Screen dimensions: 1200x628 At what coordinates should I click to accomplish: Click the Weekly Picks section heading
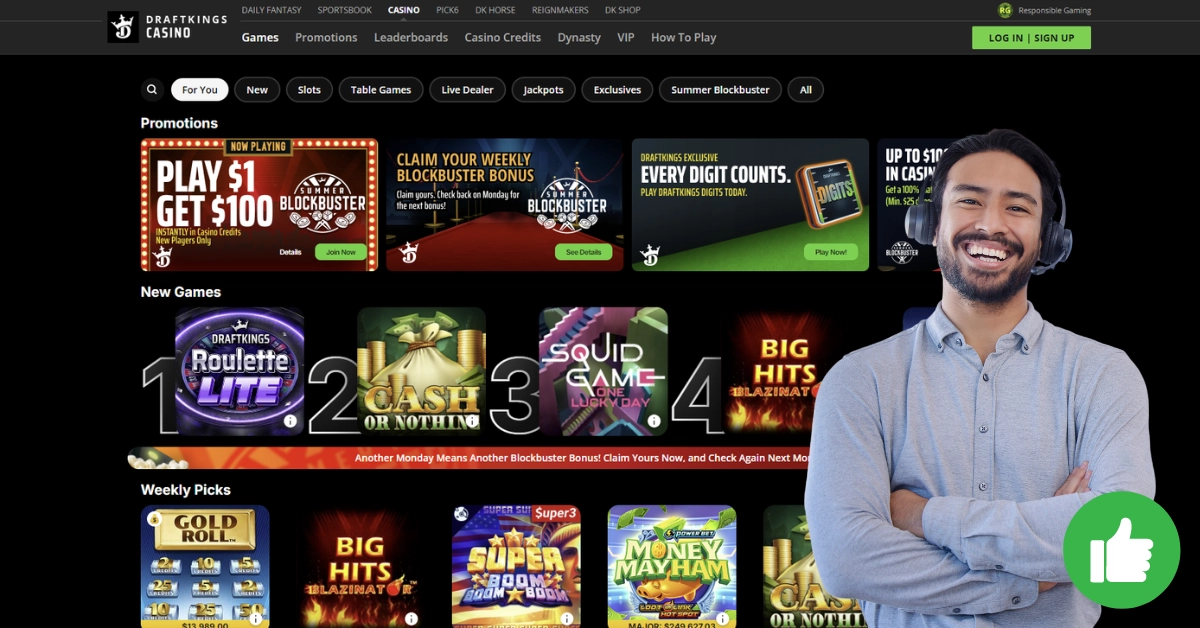[186, 490]
